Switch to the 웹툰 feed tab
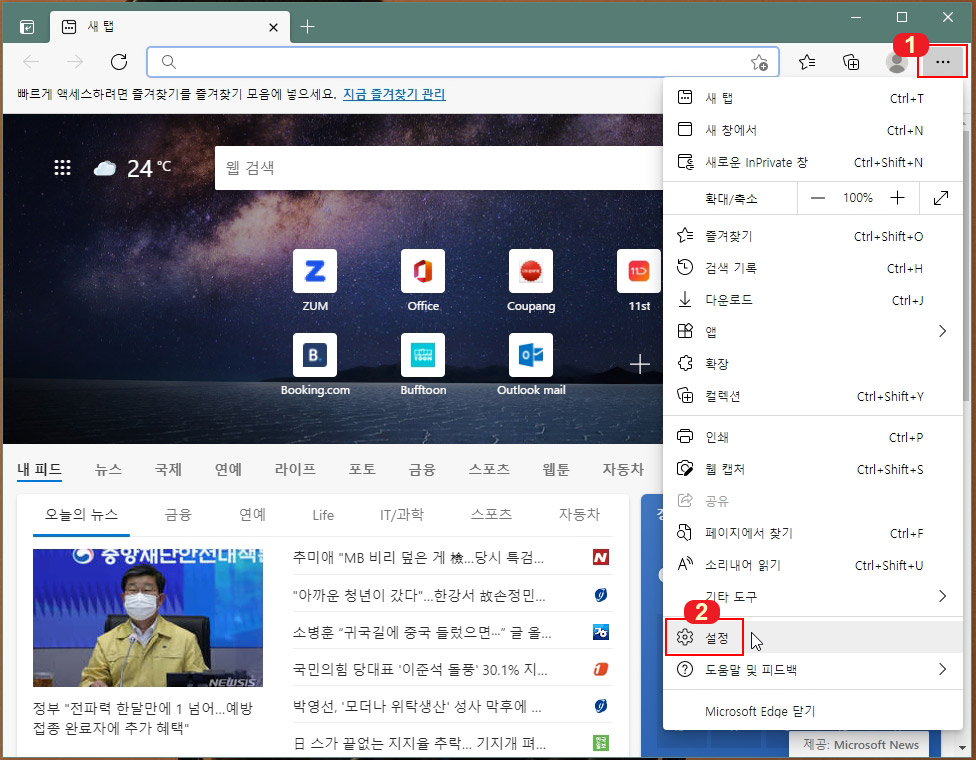Image resolution: width=976 pixels, height=760 pixels. point(557,468)
